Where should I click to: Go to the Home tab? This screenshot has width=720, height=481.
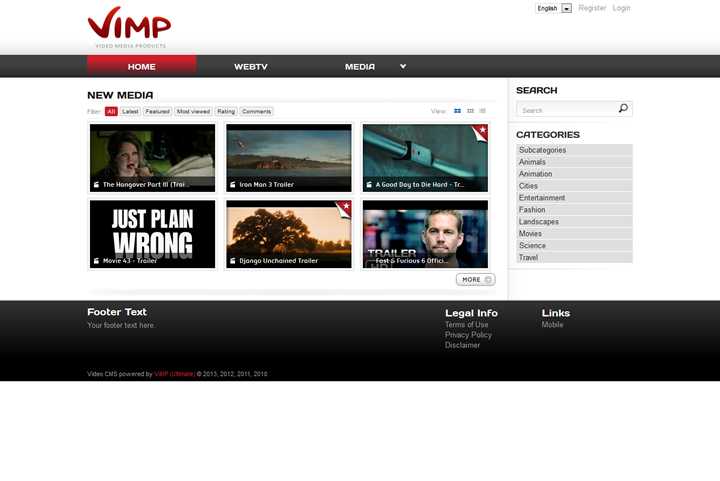[x=141, y=67]
